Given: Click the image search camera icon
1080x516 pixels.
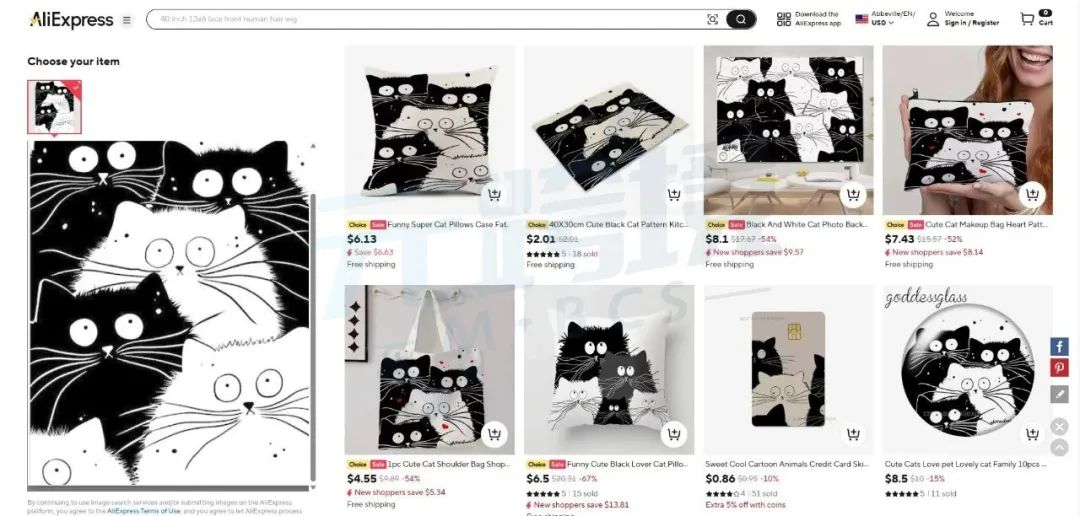Looking at the screenshot, I should [712, 19].
